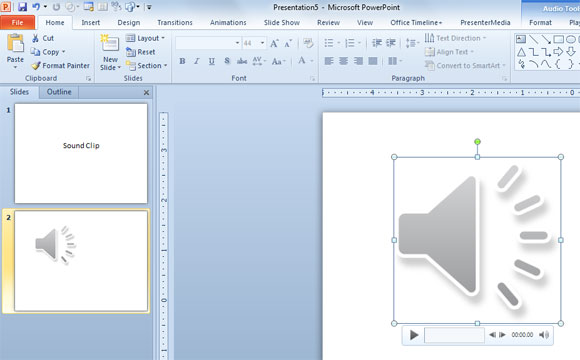Toggle text Shadow formatting
This screenshot has width=580, height=360.
tap(227, 61)
